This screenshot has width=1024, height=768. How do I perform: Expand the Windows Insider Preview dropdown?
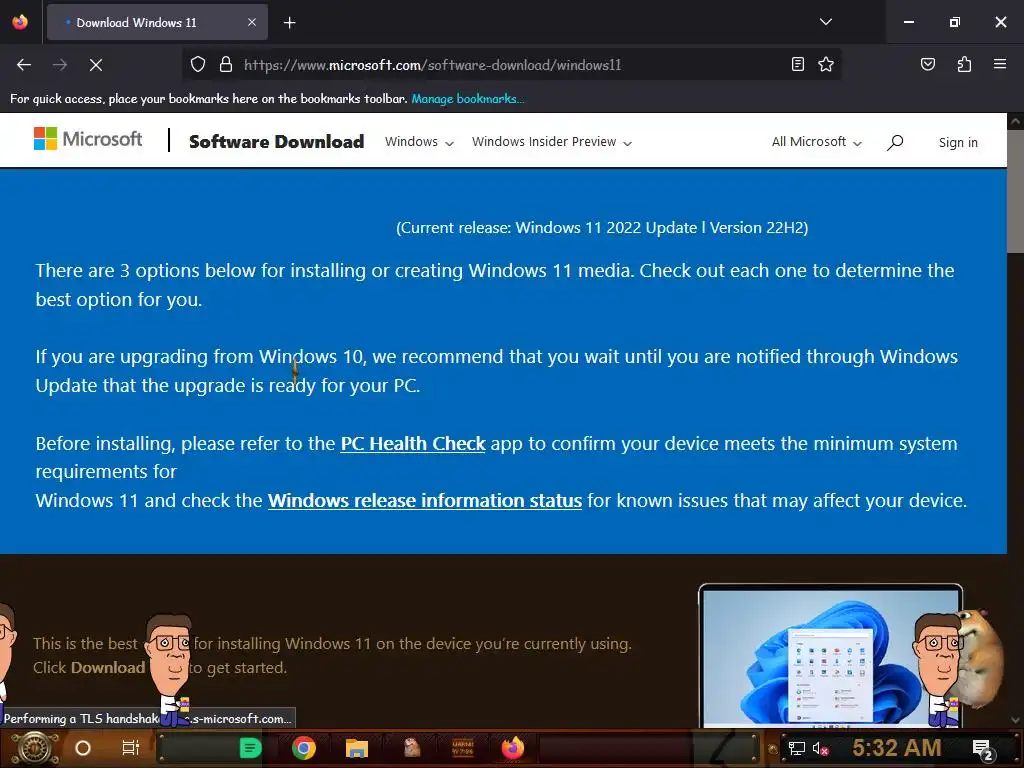click(x=552, y=142)
